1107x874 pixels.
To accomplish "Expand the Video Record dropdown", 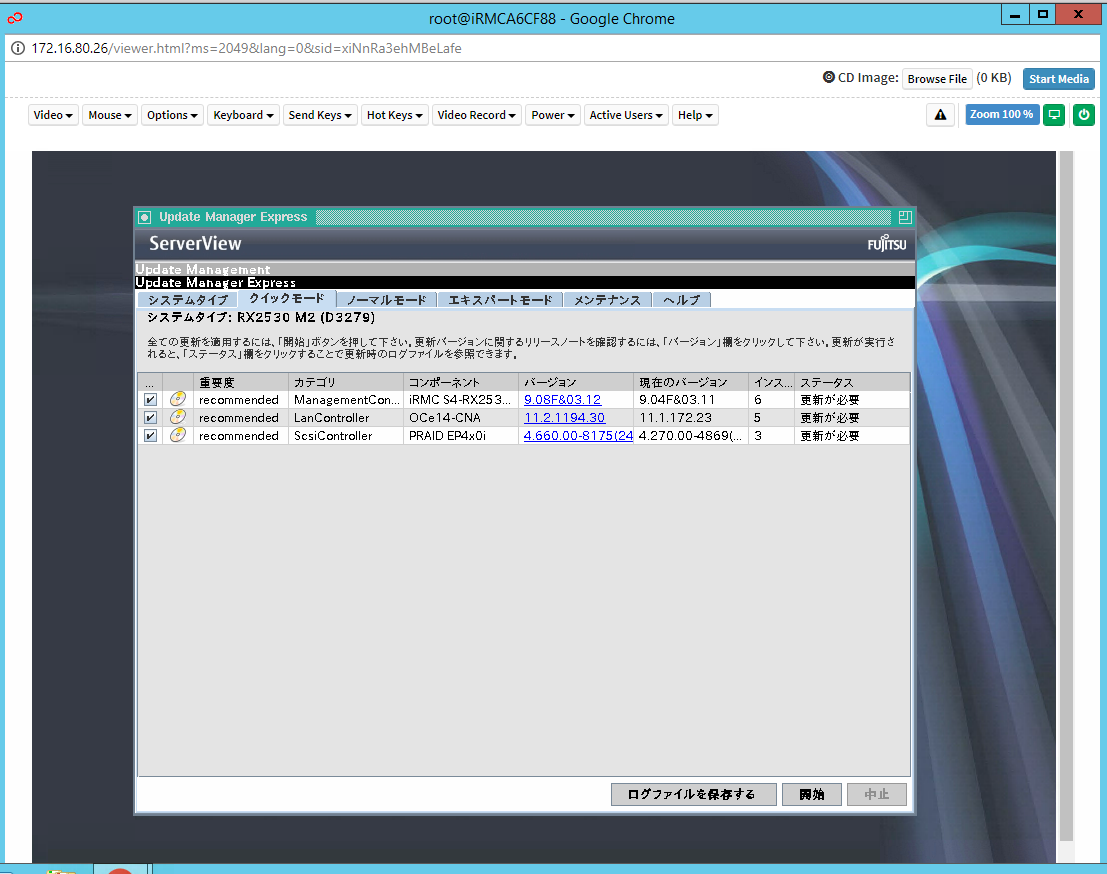I will pos(477,115).
